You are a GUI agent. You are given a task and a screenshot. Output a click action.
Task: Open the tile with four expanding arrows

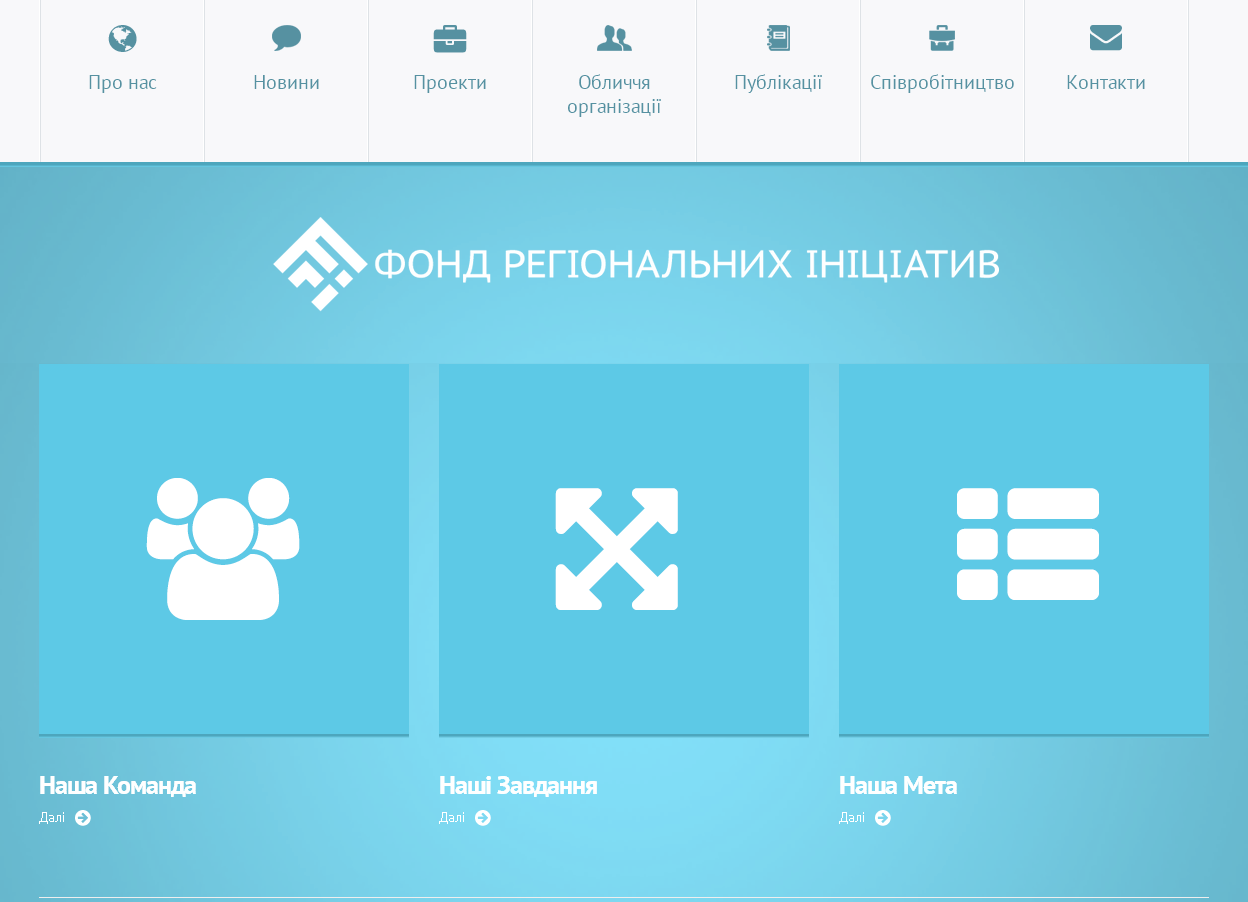point(624,549)
